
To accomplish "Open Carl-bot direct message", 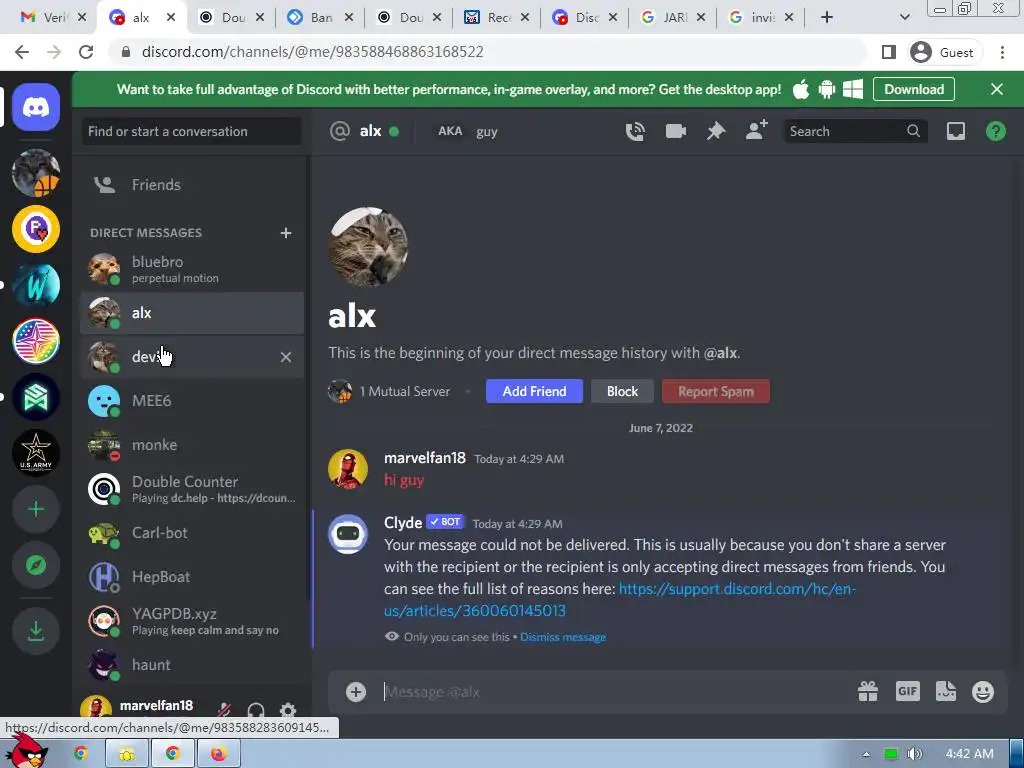I will coord(192,533).
